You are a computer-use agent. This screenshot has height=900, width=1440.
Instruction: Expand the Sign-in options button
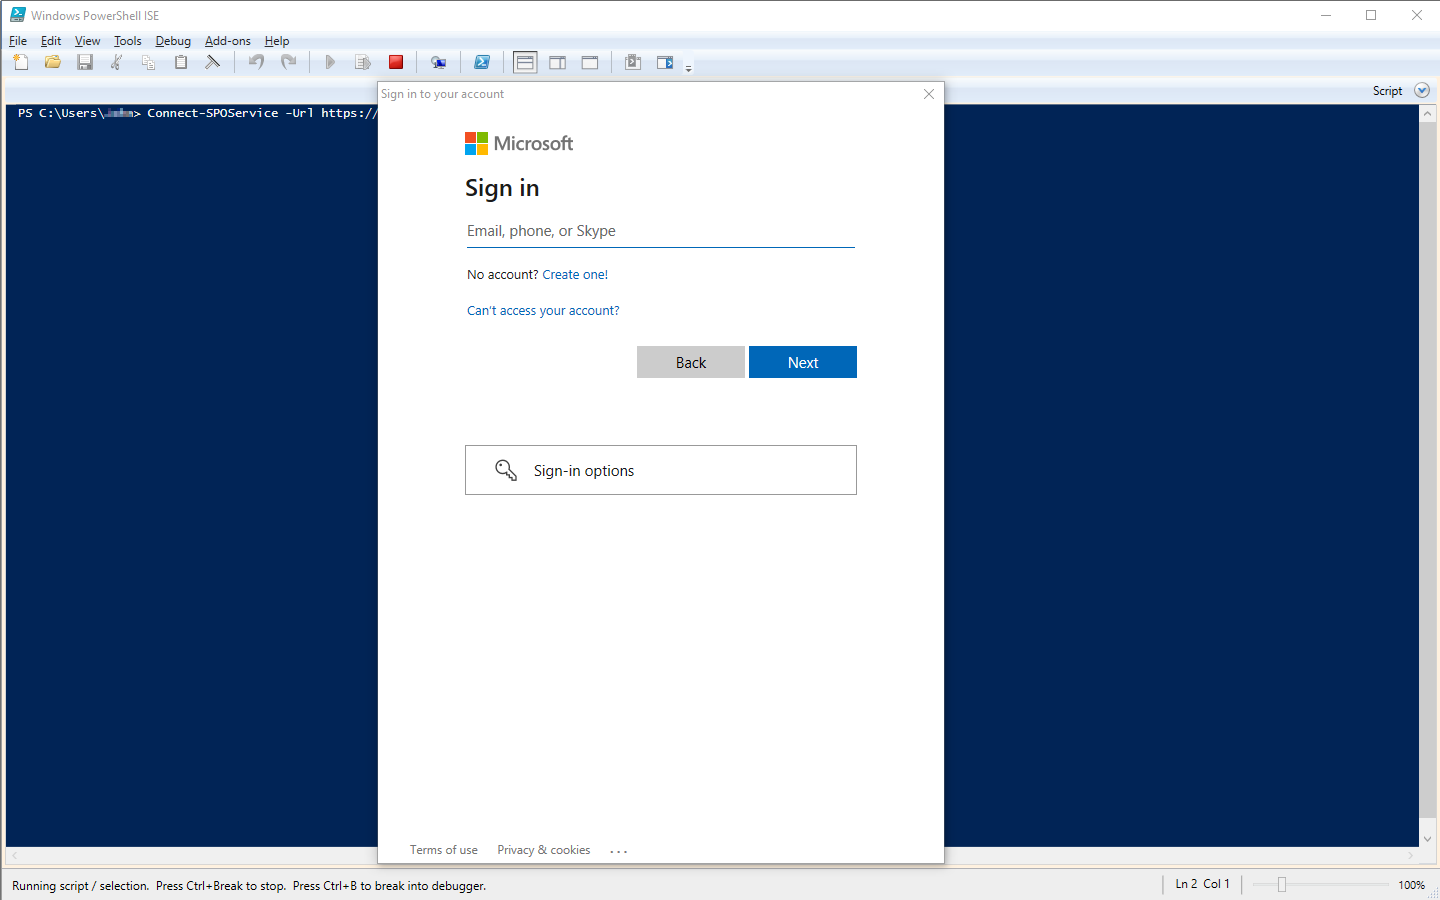coord(660,470)
